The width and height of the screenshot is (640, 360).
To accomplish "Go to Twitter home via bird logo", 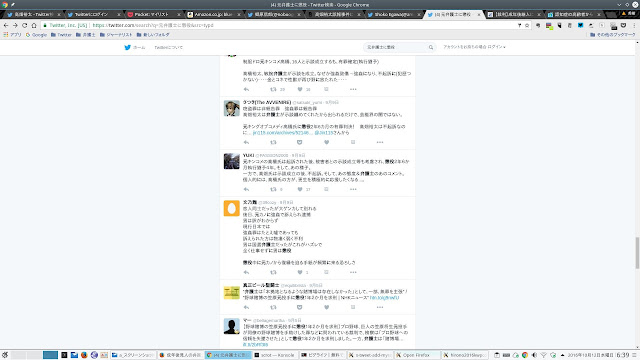I will pos(127,47).
